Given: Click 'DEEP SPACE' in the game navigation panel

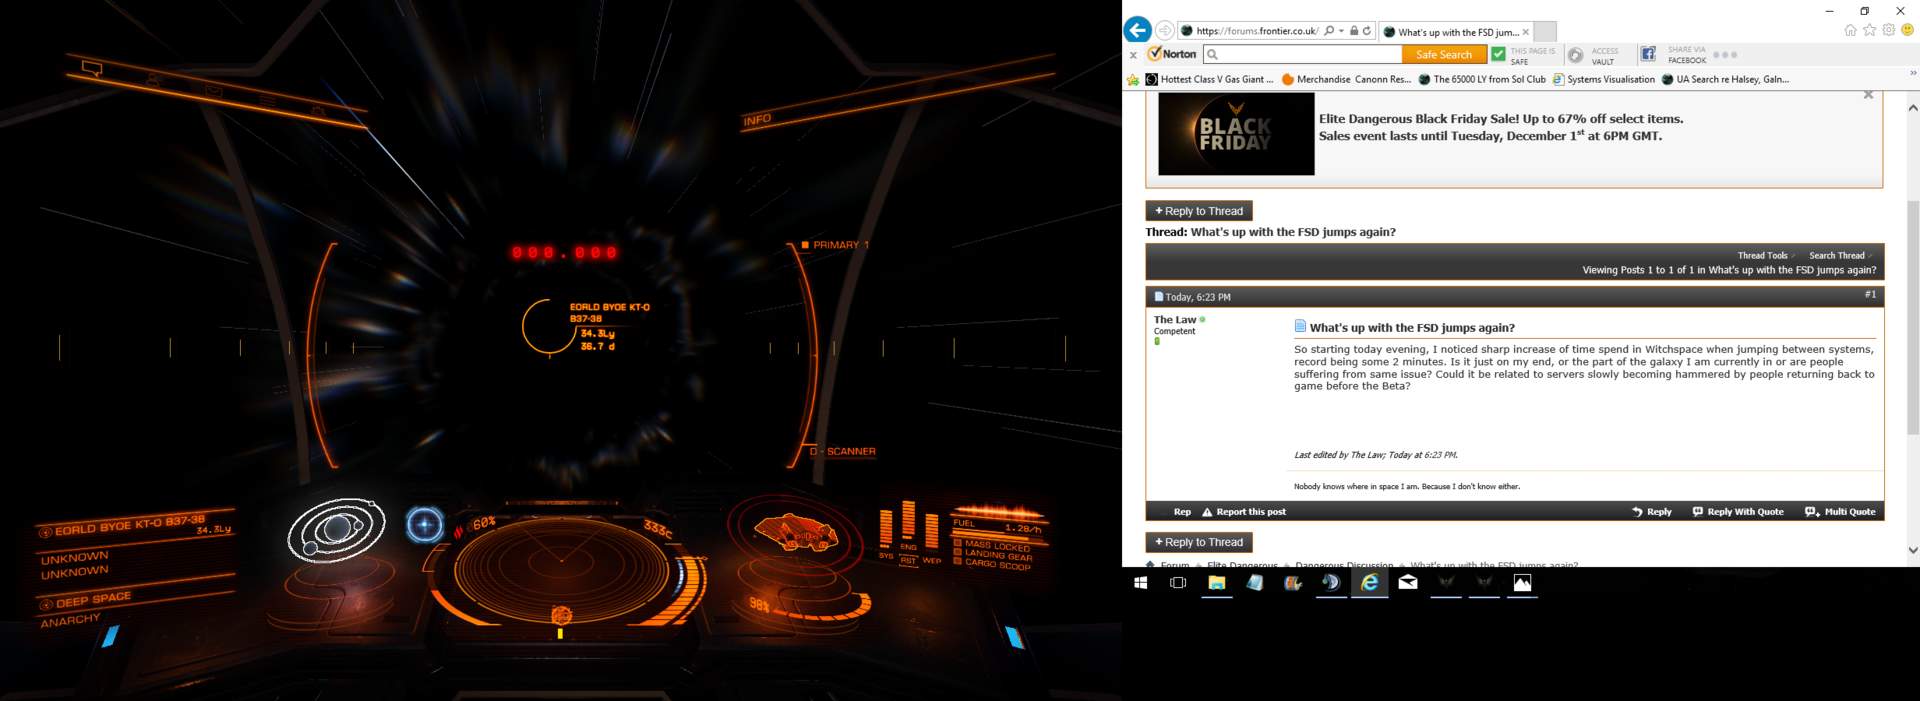Looking at the screenshot, I should coord(87,601).
